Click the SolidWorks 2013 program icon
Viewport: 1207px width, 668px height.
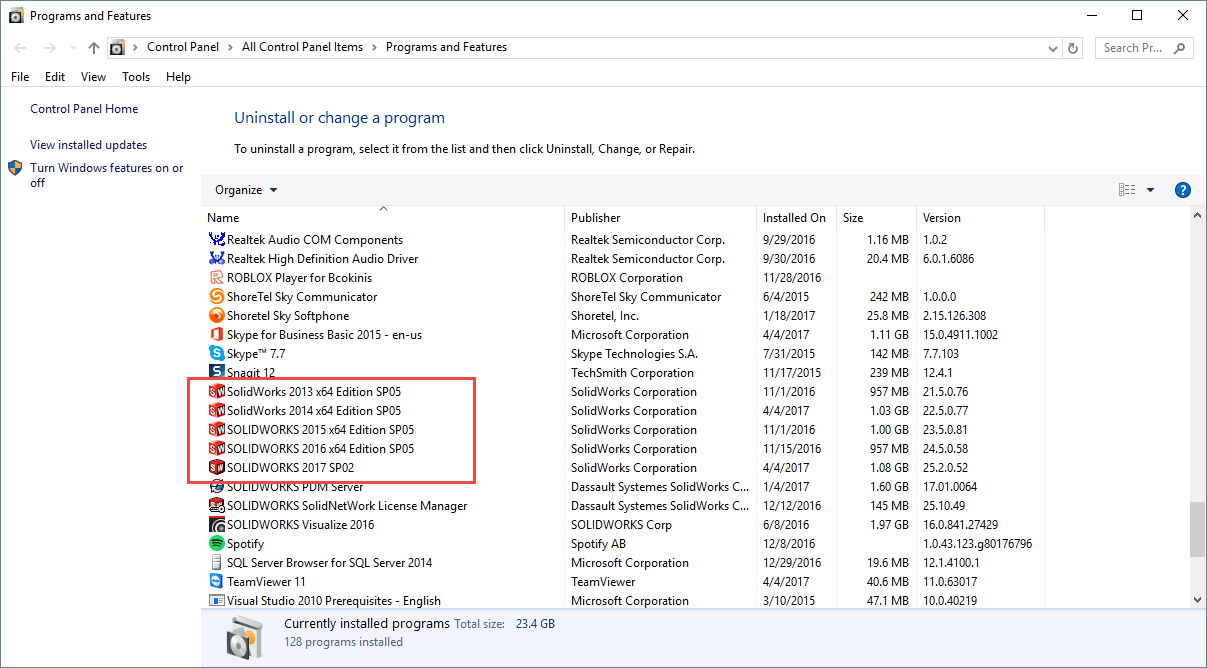[x=217, y=392]
